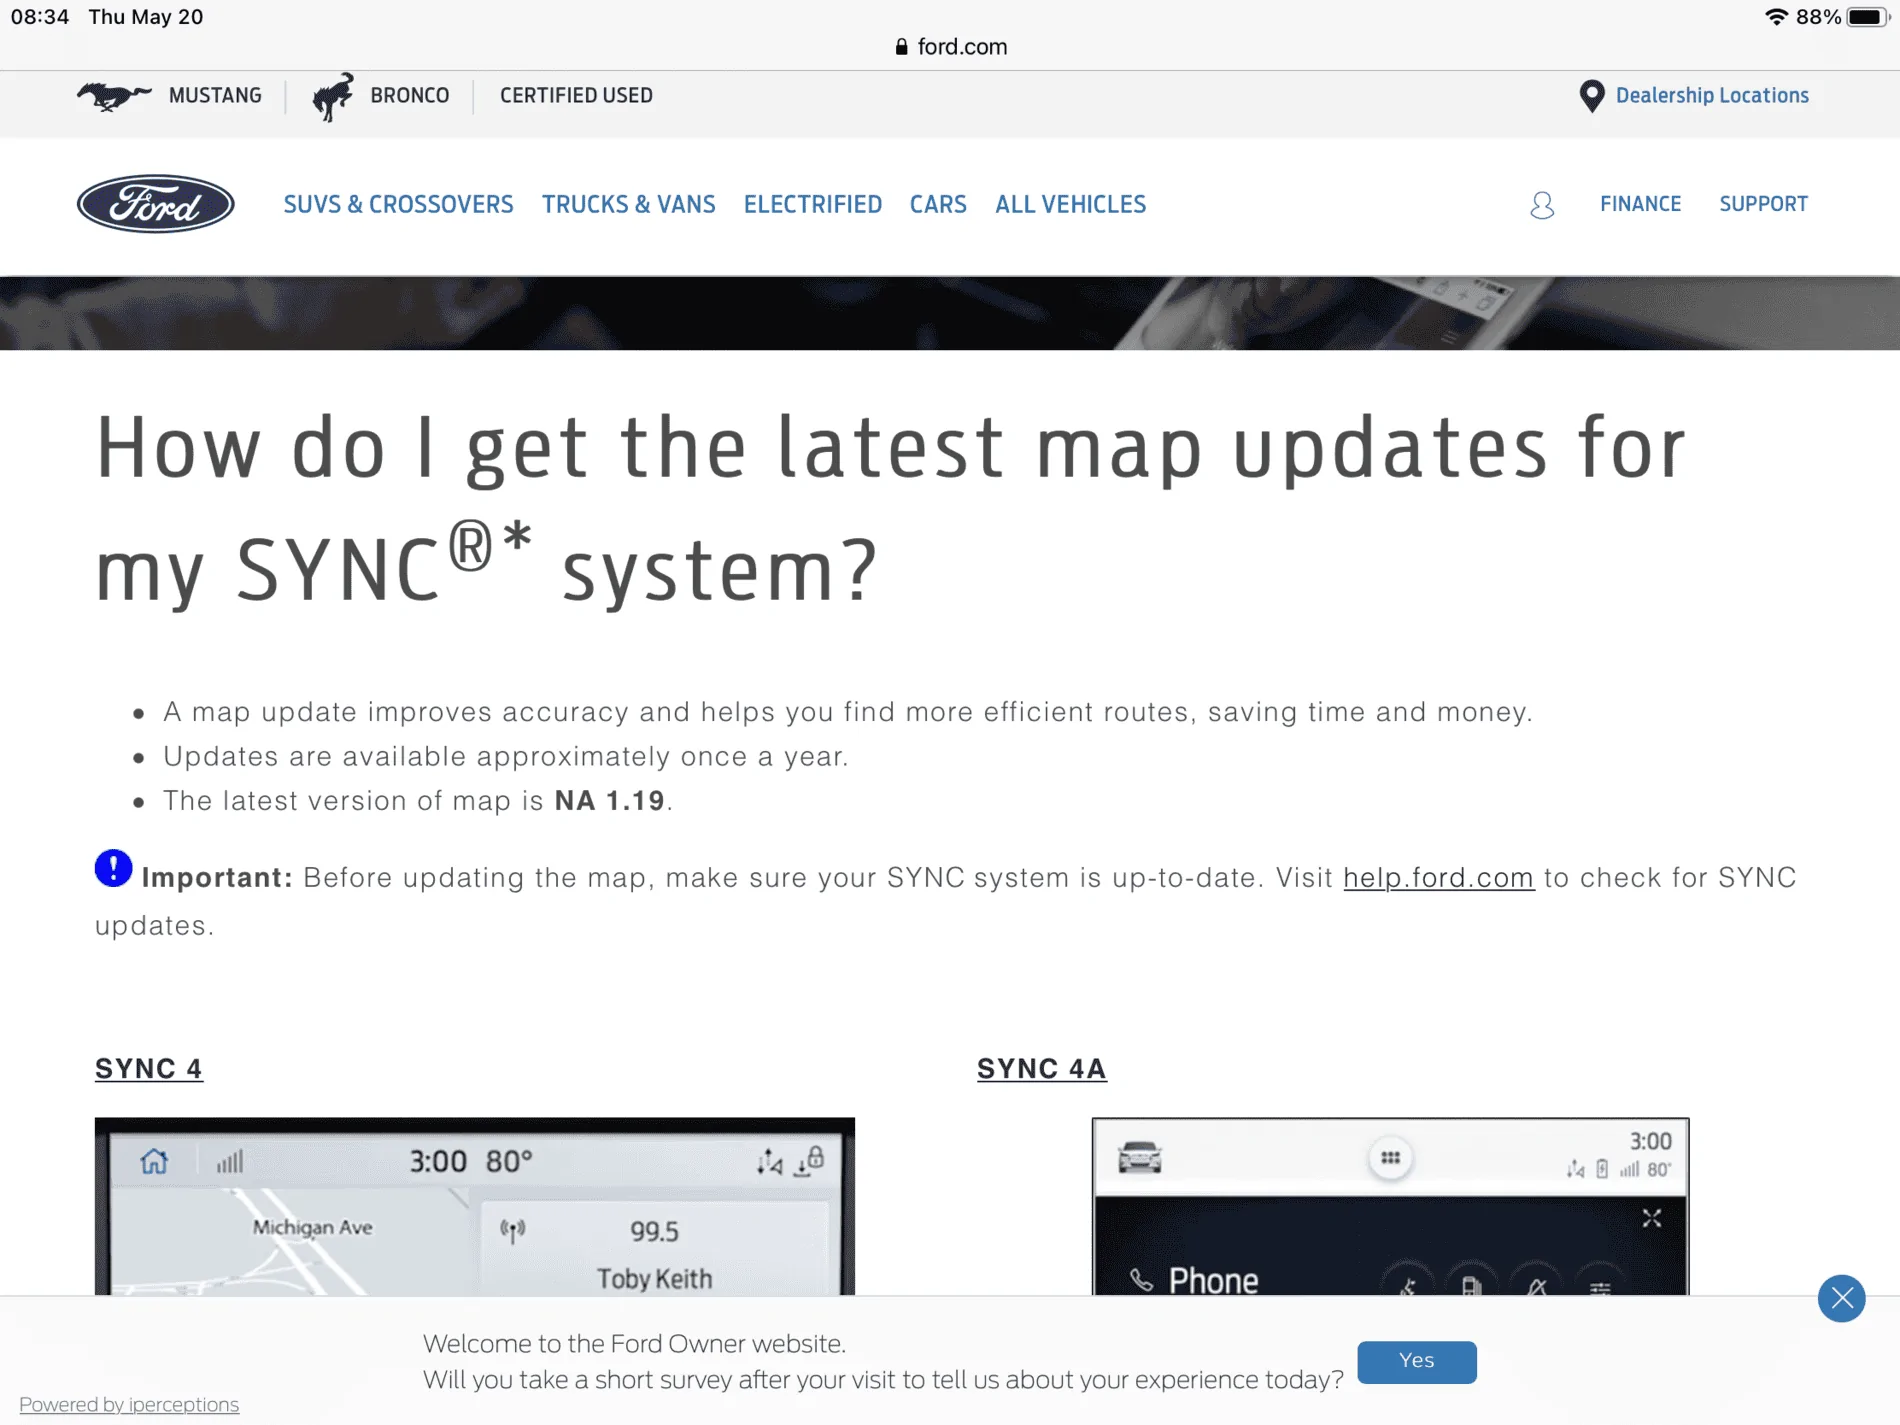The width and height of the screenshot is (1900, 1425).
Task: Tap the 08:34 clock in status bar
Action: coord(40,17)
